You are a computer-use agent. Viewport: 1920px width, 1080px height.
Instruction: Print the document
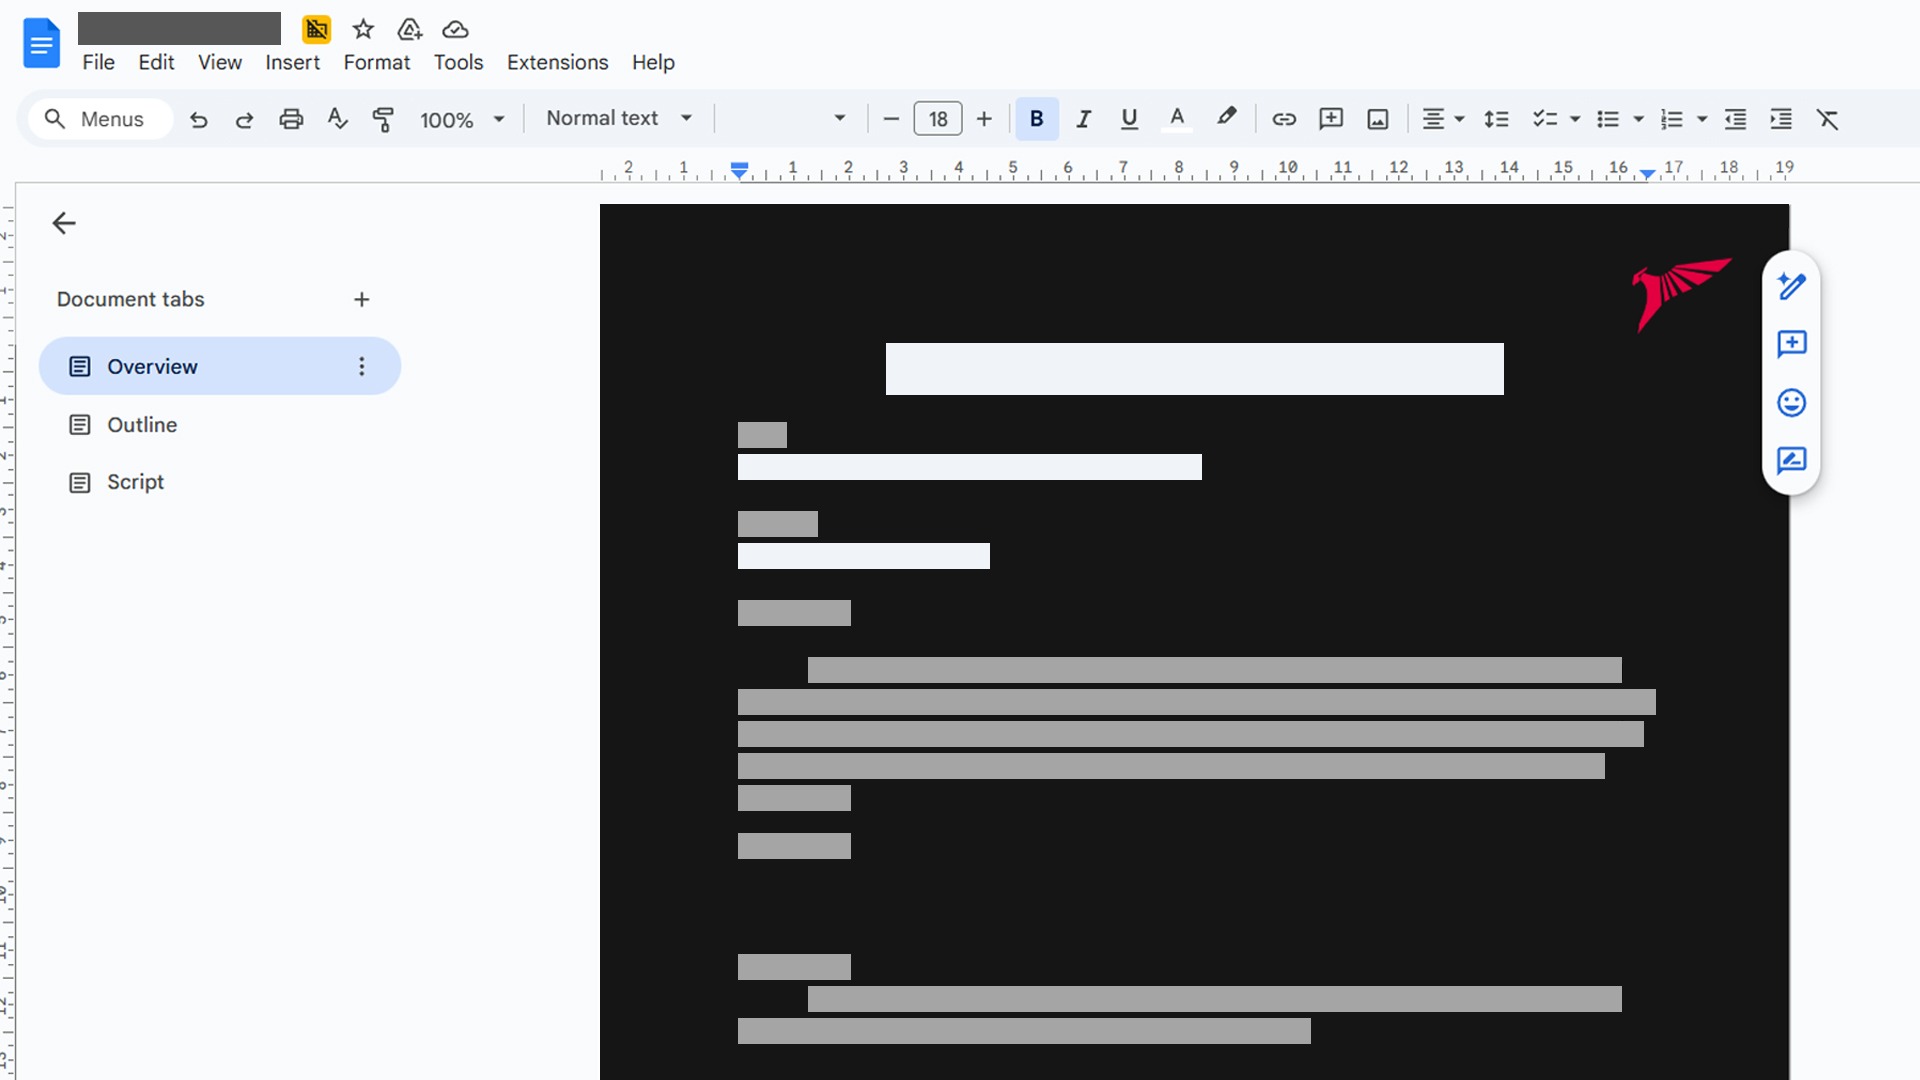point(291,119)
